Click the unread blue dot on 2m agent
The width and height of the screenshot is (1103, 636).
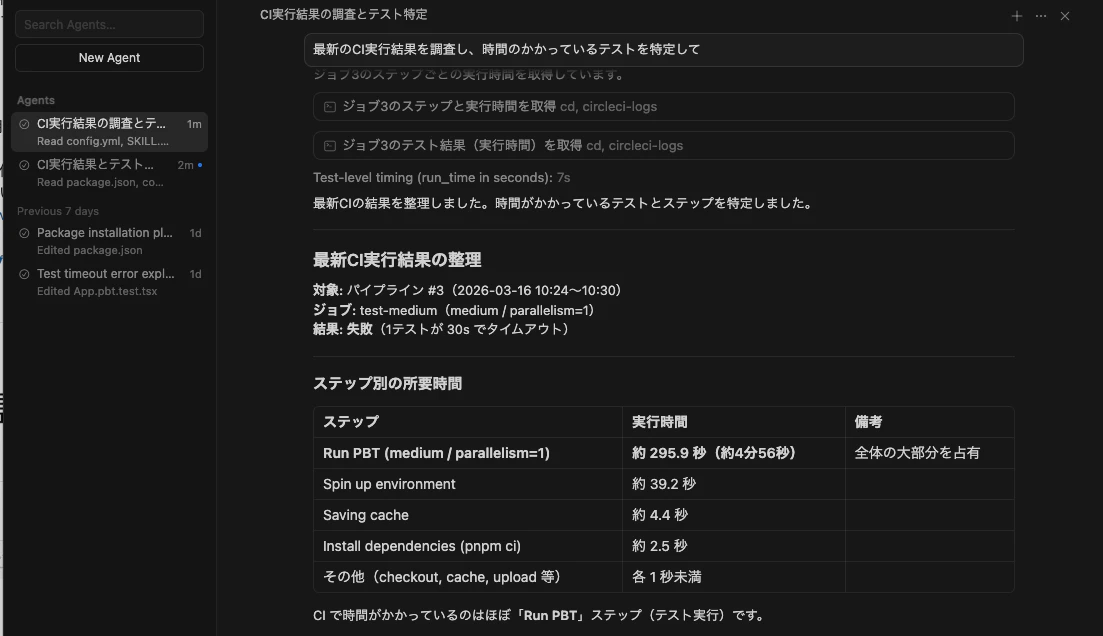200,165
